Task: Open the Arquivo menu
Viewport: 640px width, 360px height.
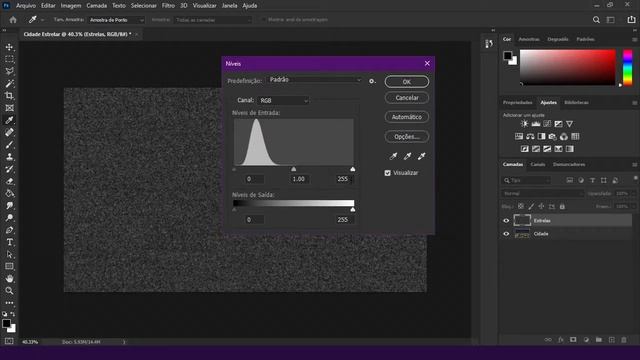Action: 26,6
